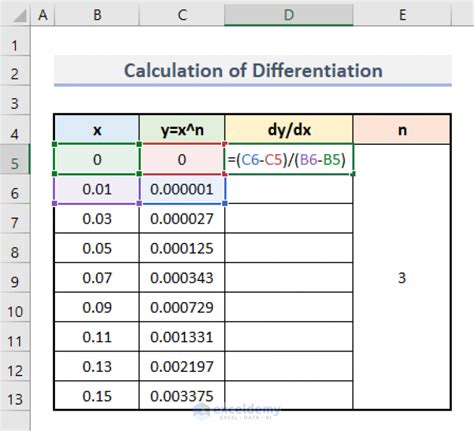Viewport: 474px width, 431px height.
Task: Select the y=x^n header cell
Action: (182, 130)
